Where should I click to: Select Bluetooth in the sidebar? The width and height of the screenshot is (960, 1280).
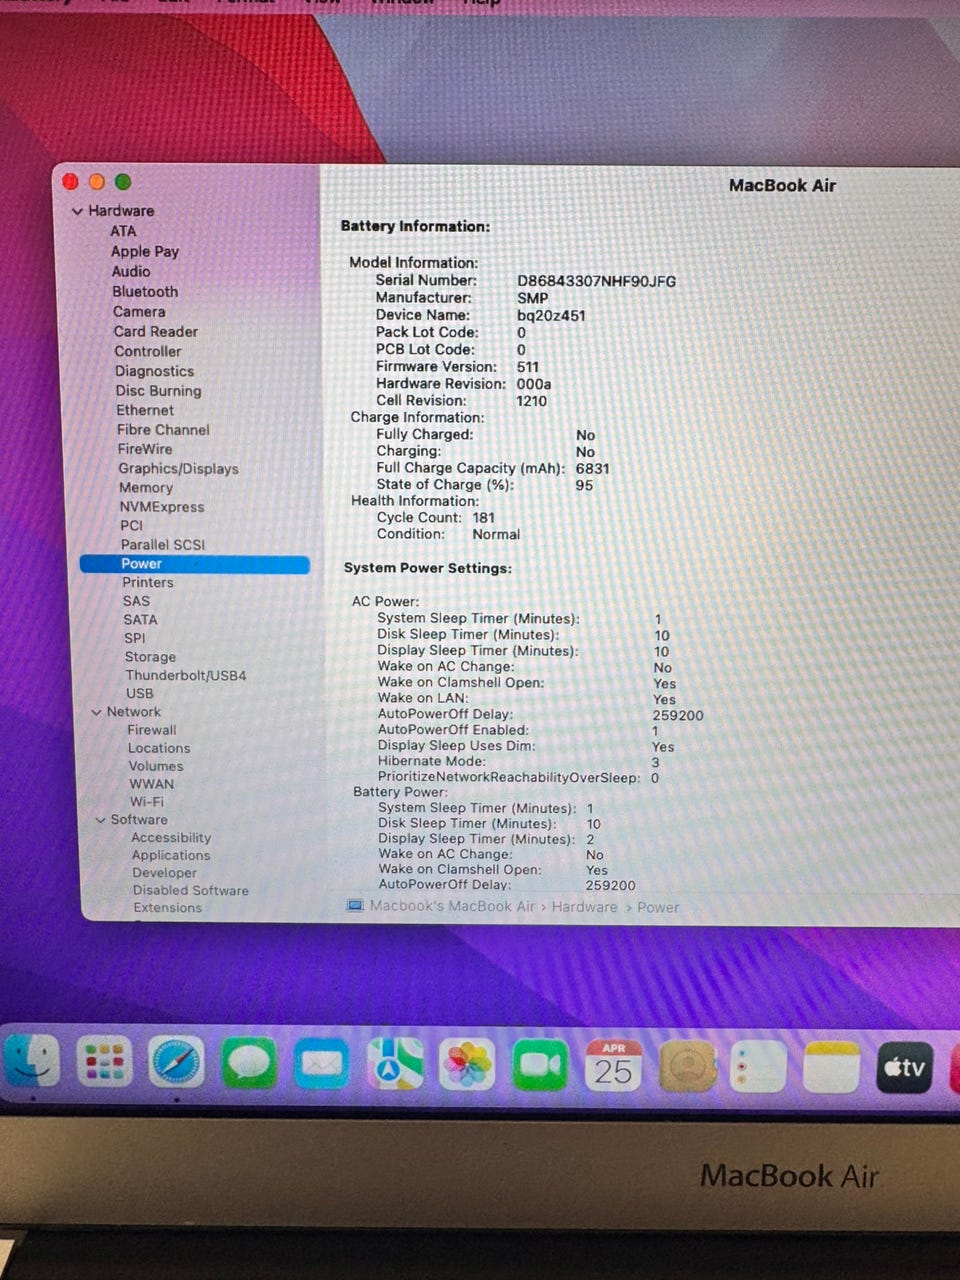point(145,291)
